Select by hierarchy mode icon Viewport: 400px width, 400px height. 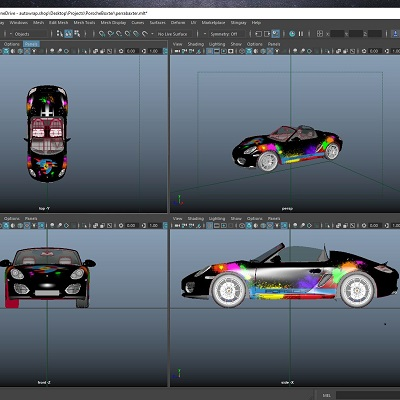click(59, 34)
